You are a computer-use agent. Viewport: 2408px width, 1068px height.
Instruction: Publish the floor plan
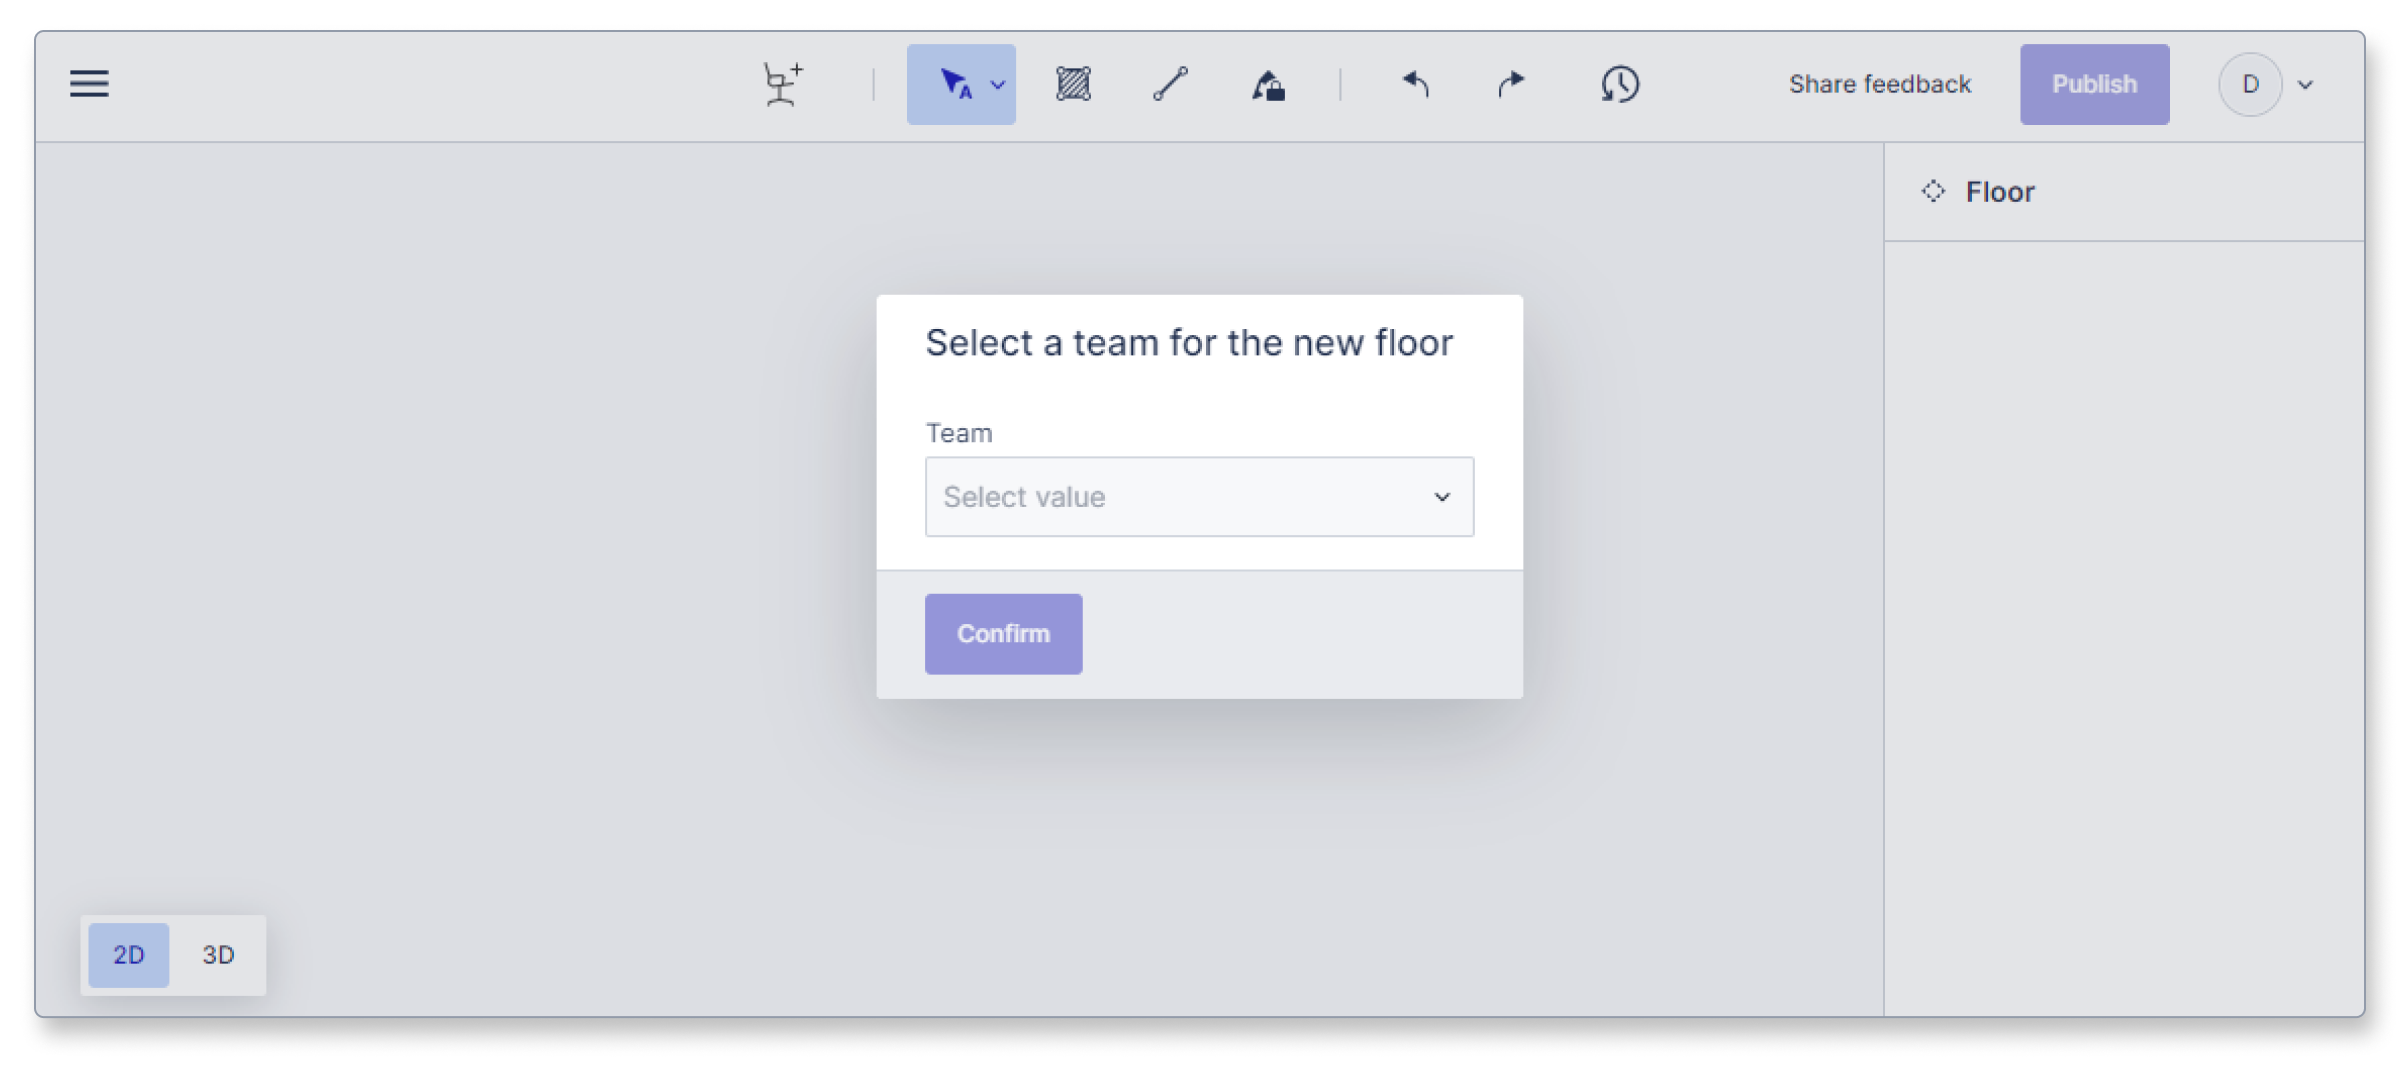(2094, 84)
